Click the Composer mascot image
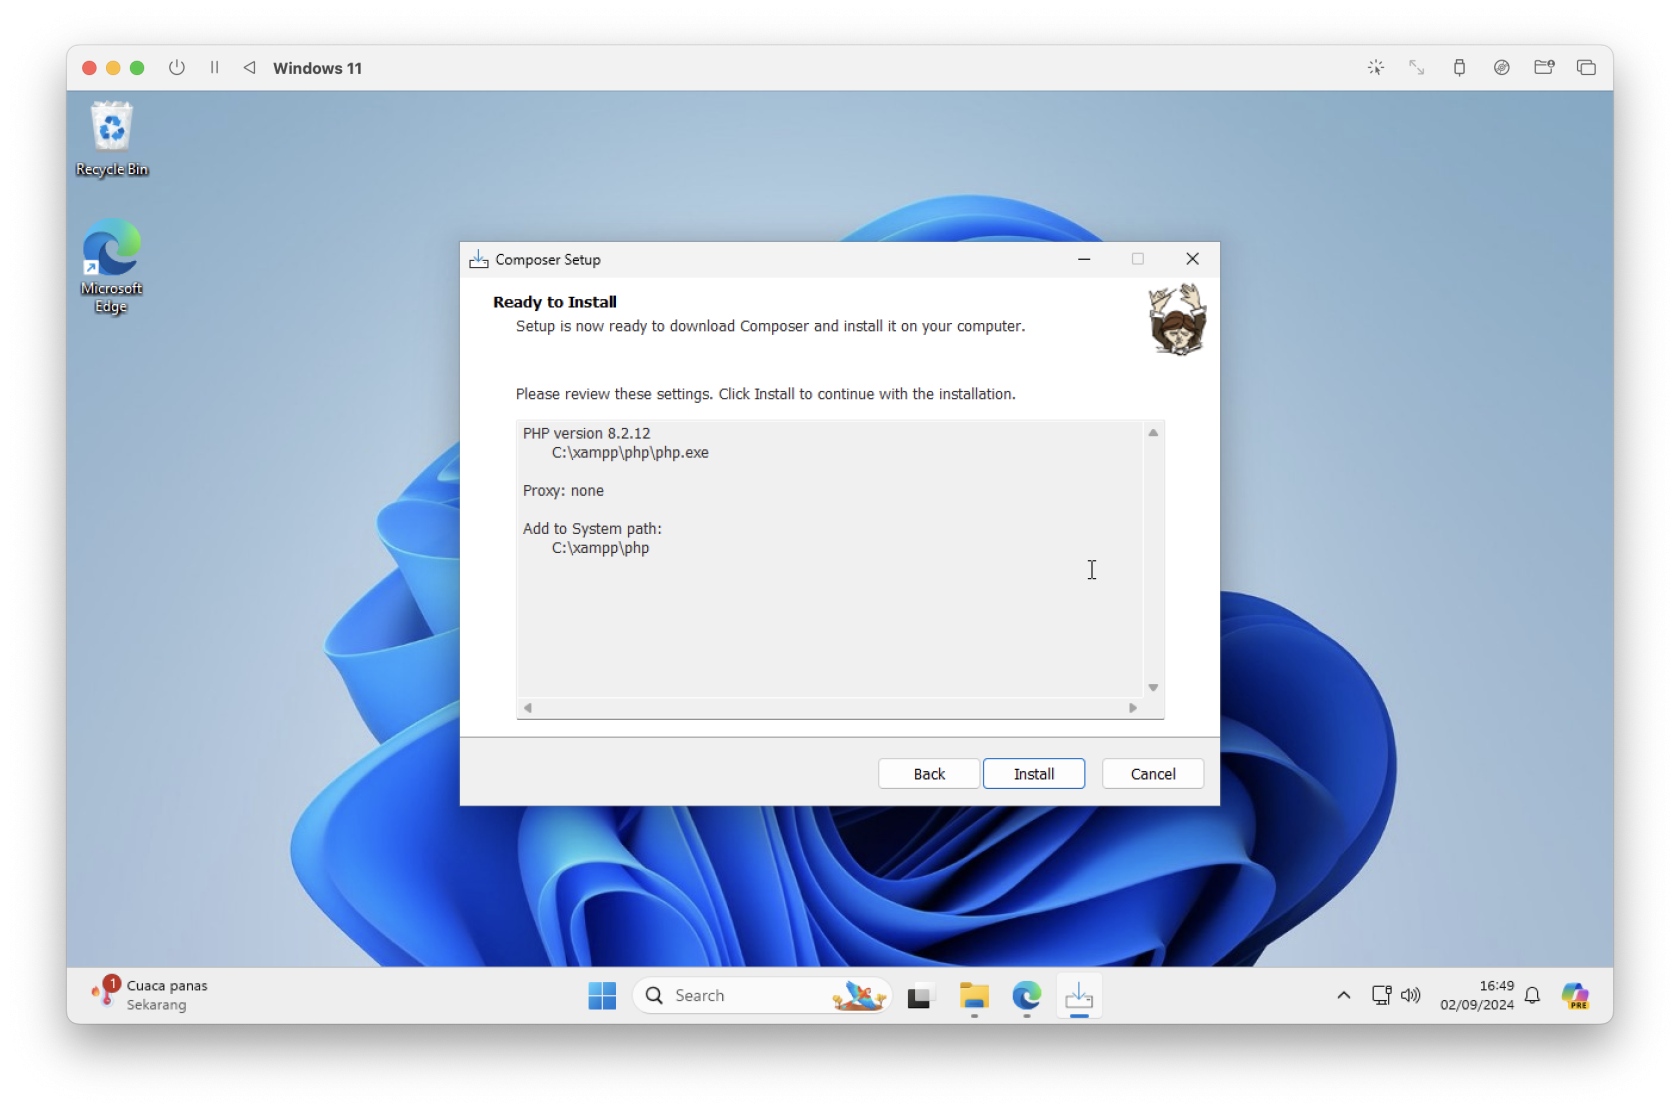This screenshot has height=1112, width=1680. [1177, 320]
